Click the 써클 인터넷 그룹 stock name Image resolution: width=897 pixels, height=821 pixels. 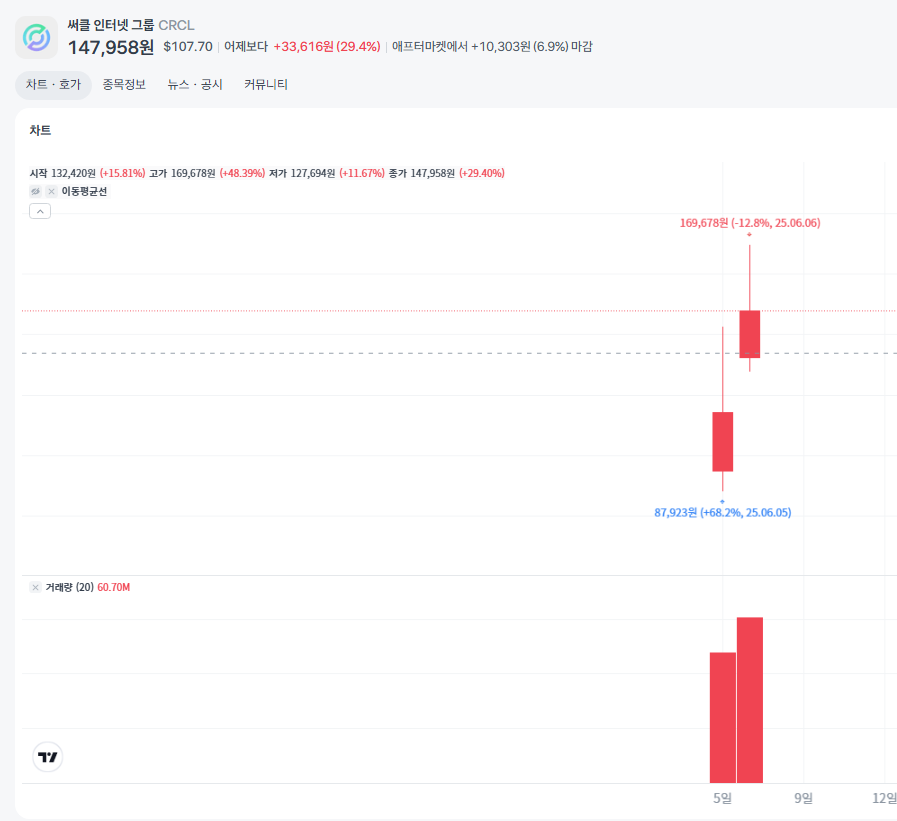pos(111,25)
